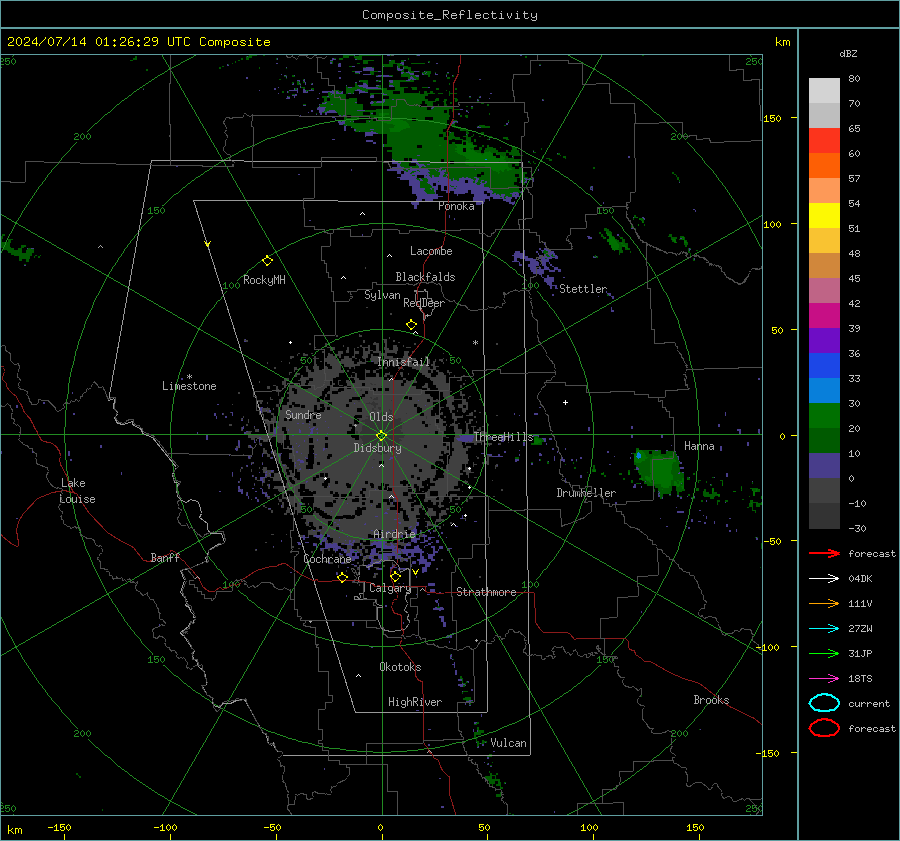The height and width of the screenshot is (841, 900).
Task: Select the light blue swatch in dBZ scale
Action: [x=824, y=391]
